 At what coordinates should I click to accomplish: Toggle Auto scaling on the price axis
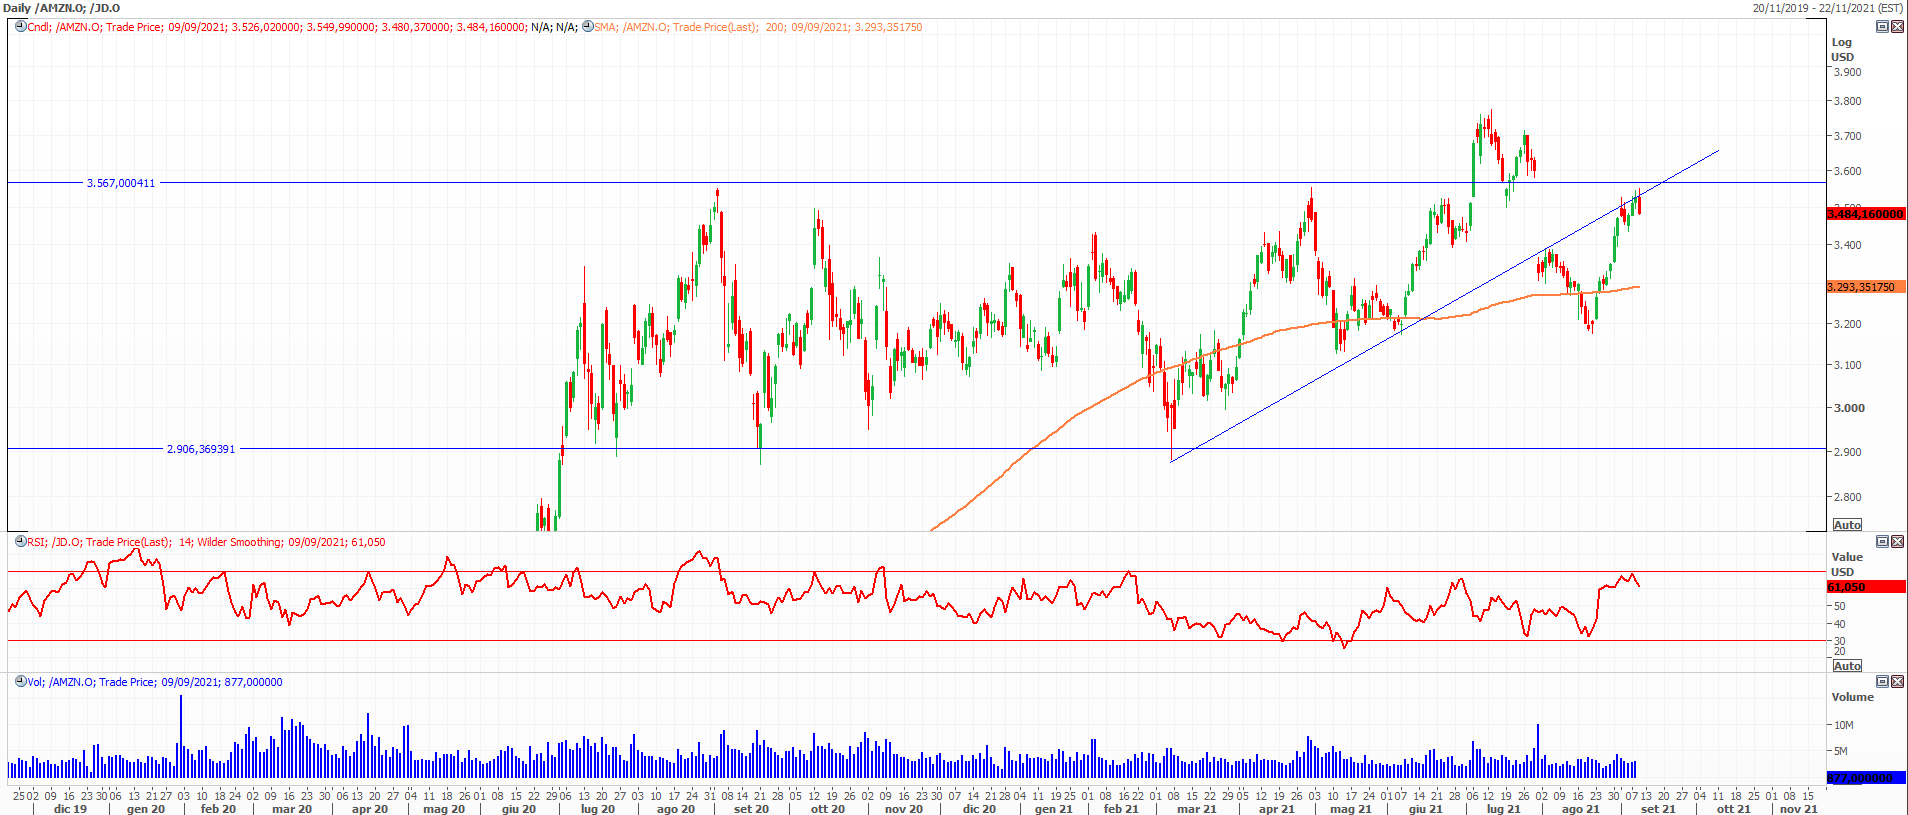pyautogui.click(x=1847, y=525)
